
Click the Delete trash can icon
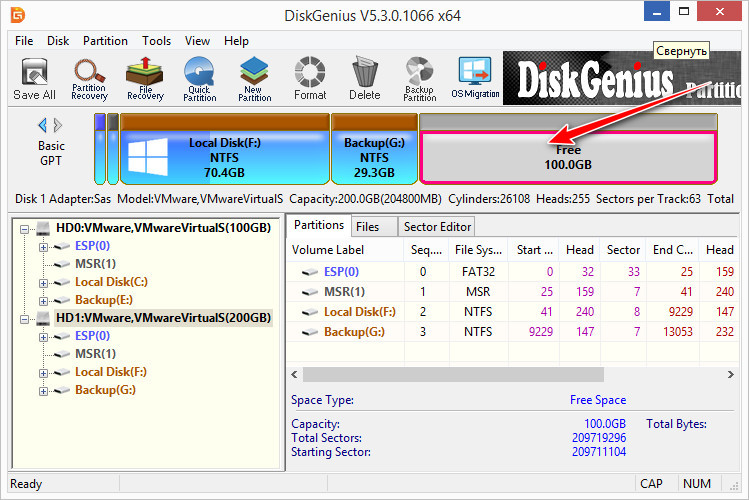coord(364,78)
